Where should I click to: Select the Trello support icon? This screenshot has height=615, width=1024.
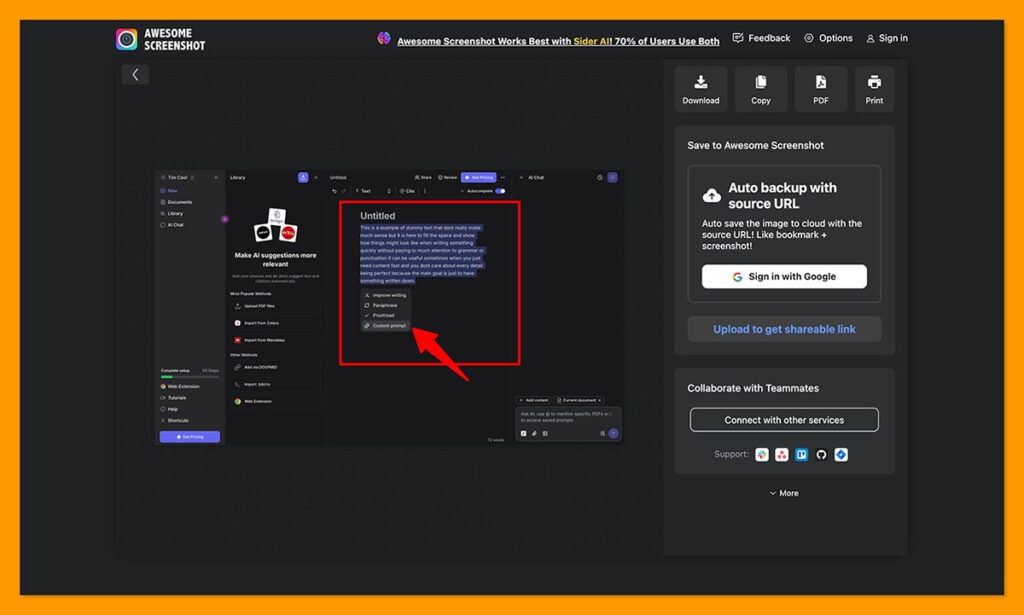[801, 454]
